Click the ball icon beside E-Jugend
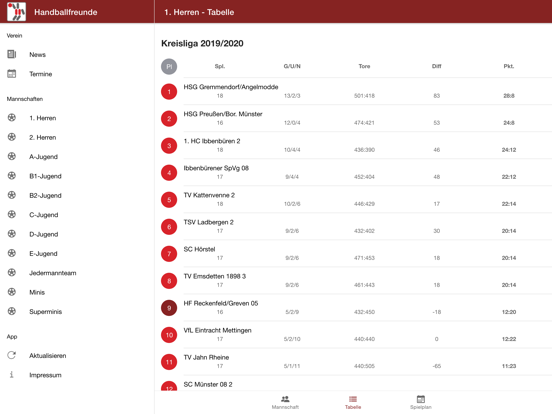Viewport: 552px width, 414px height. (12, 253)
